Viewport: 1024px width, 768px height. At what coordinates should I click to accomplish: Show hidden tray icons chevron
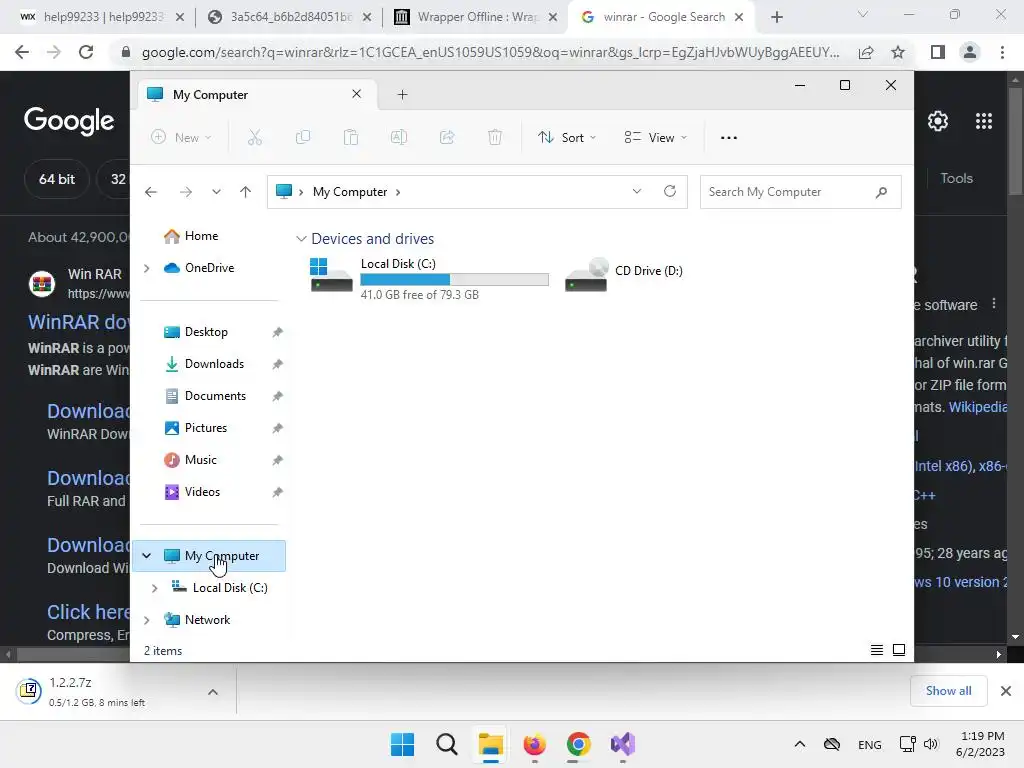click(x=799, y=744)
